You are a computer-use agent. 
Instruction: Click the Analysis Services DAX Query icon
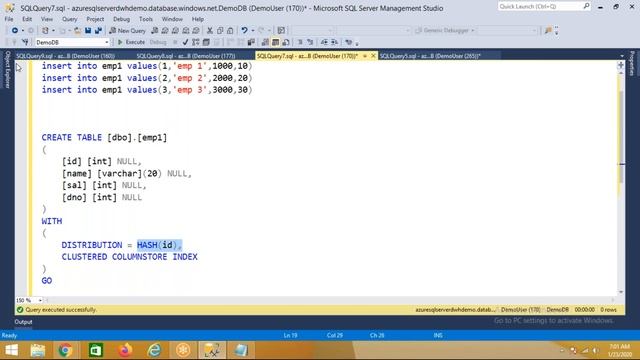196,31
